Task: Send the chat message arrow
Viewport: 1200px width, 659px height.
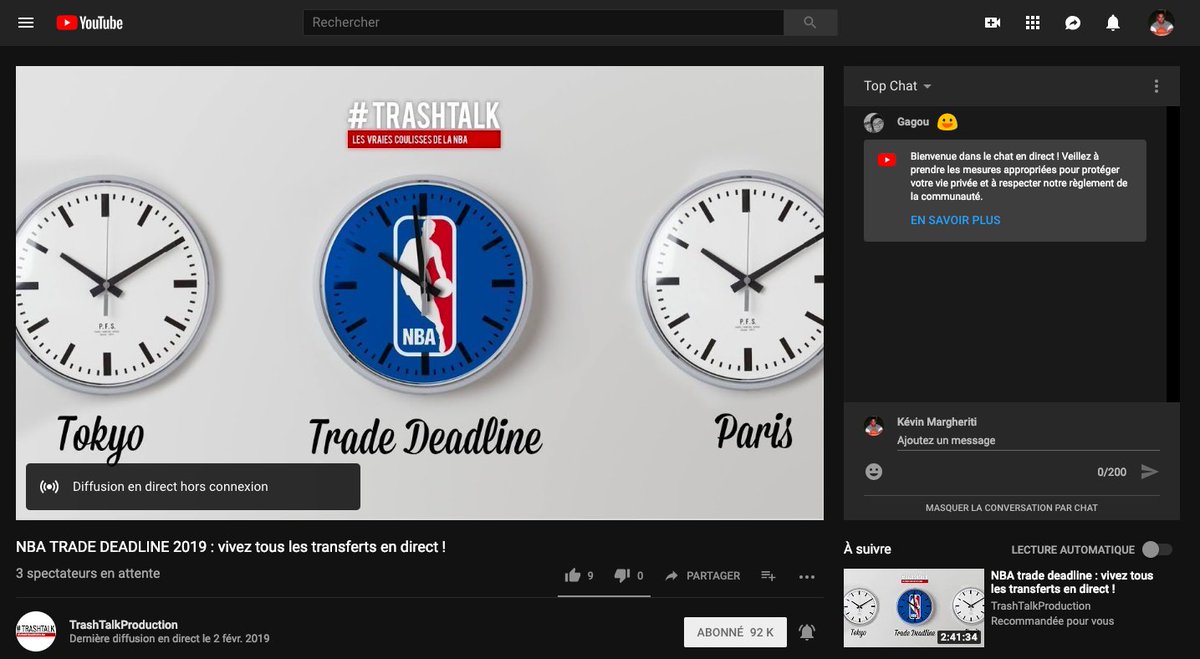Action: [1150, 471]
